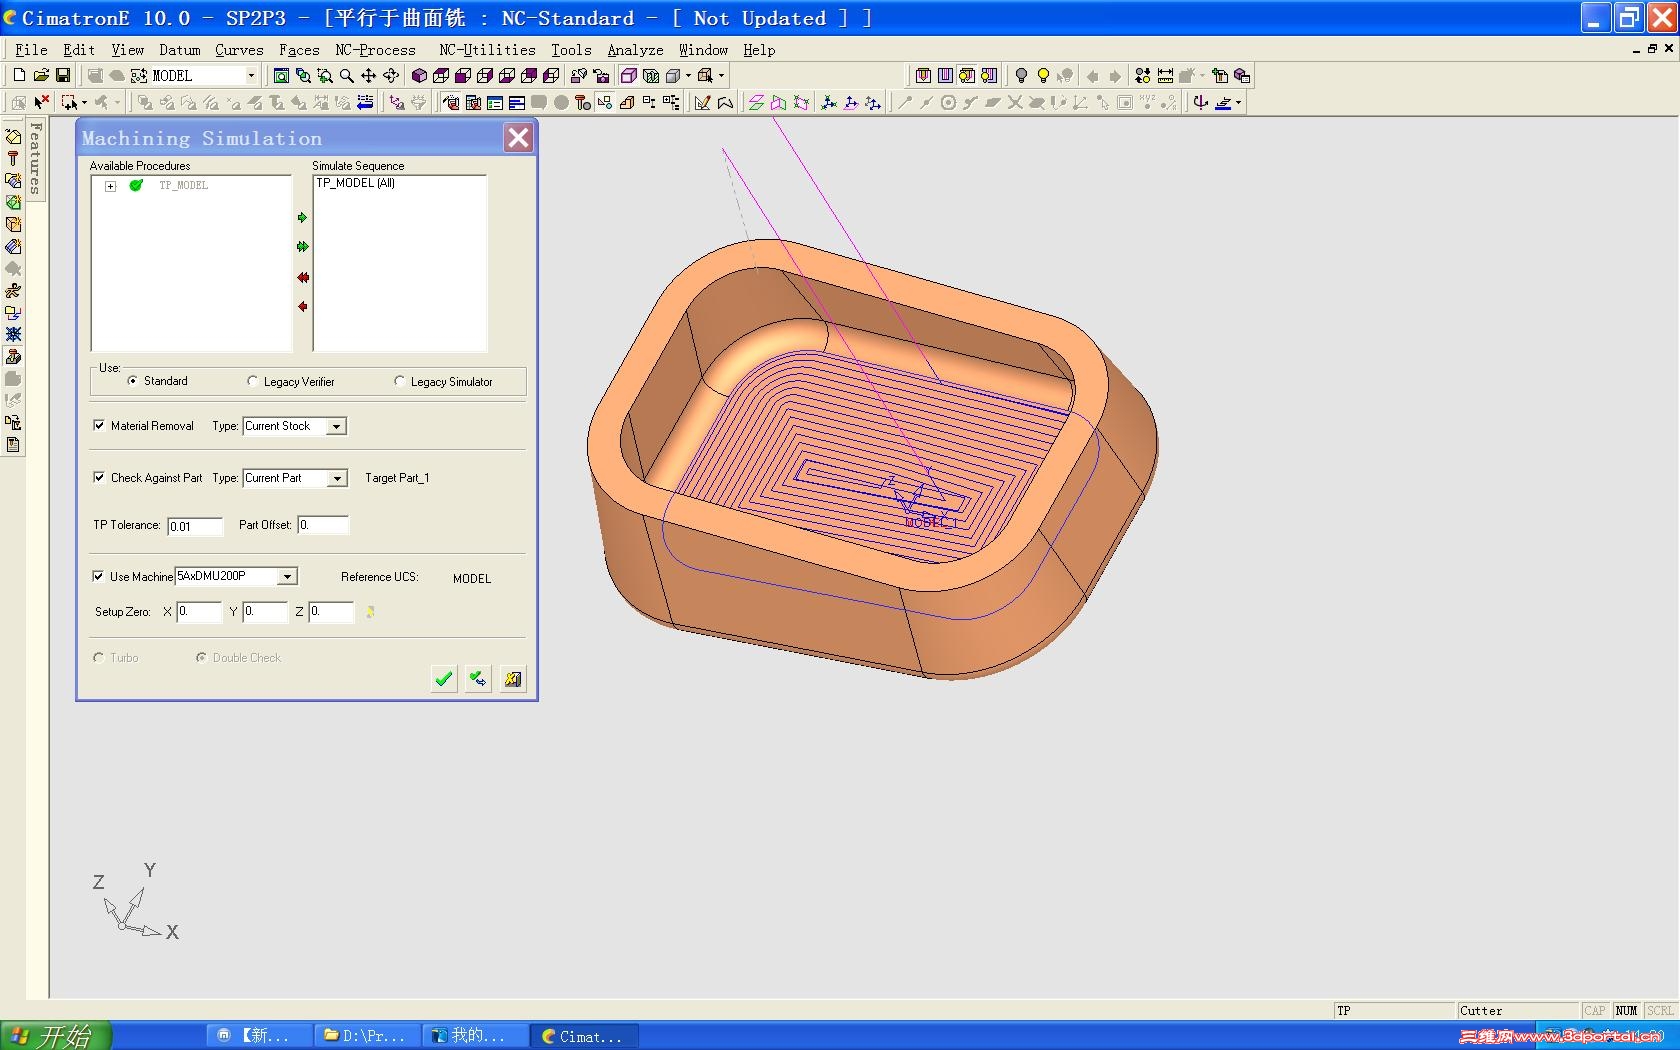Open the dropdown at end of view toolbar

click(721, 75)
